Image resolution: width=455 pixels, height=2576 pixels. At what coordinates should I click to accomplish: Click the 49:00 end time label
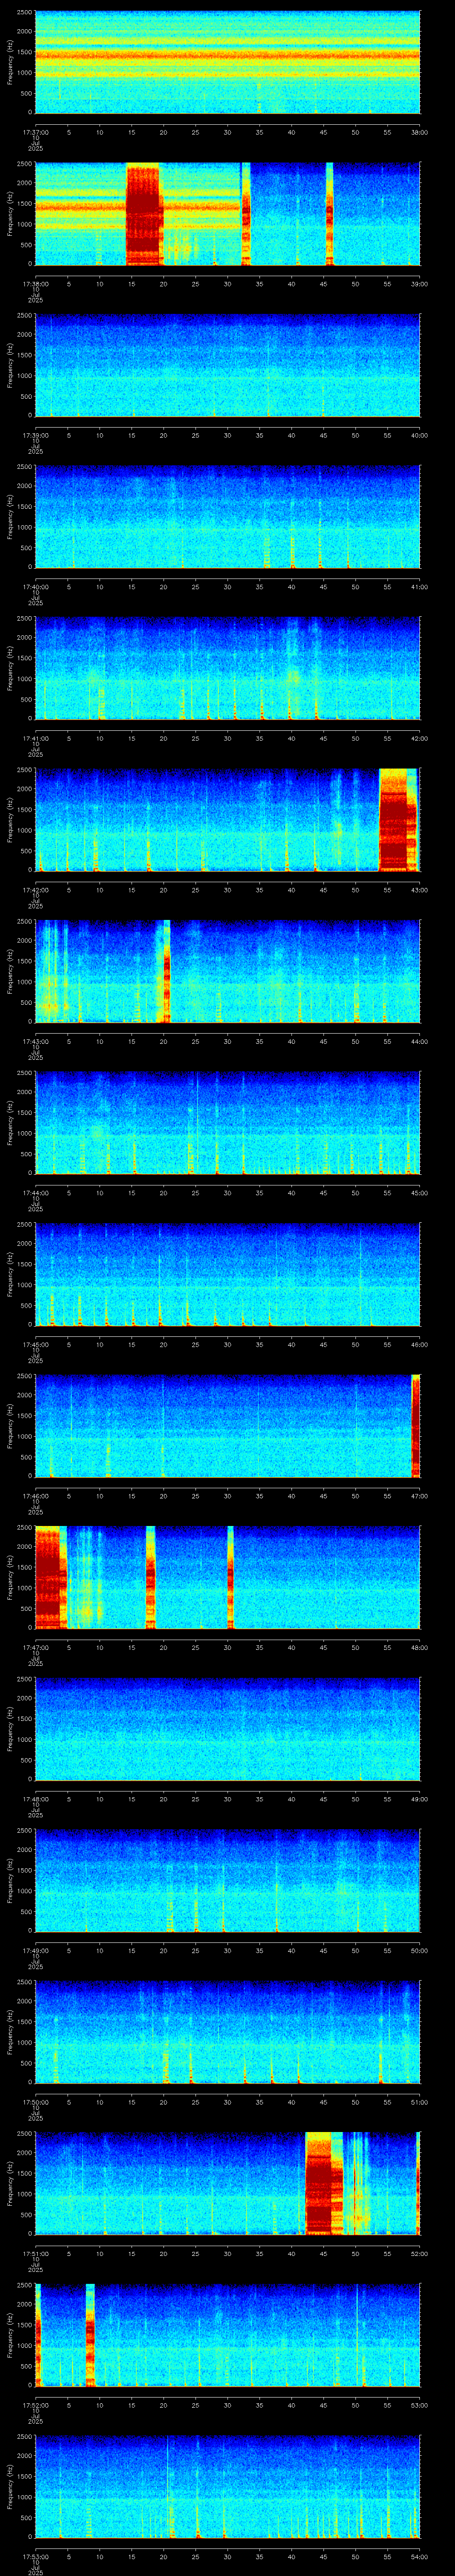[419, 1799]
